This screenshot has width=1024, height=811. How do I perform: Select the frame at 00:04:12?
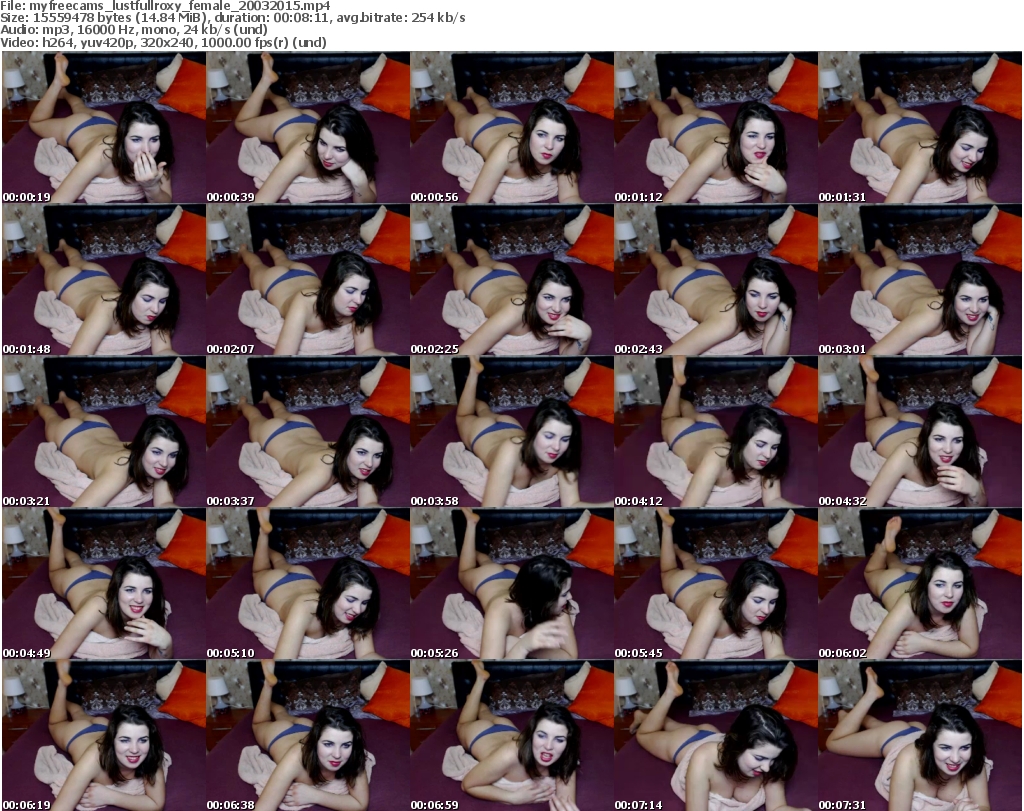716,432
